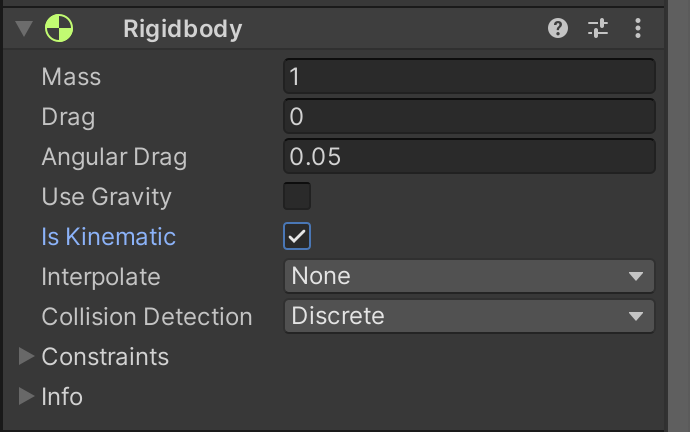Open the Interpolate dropdown

pyautogui.click(x=469, y=276)
